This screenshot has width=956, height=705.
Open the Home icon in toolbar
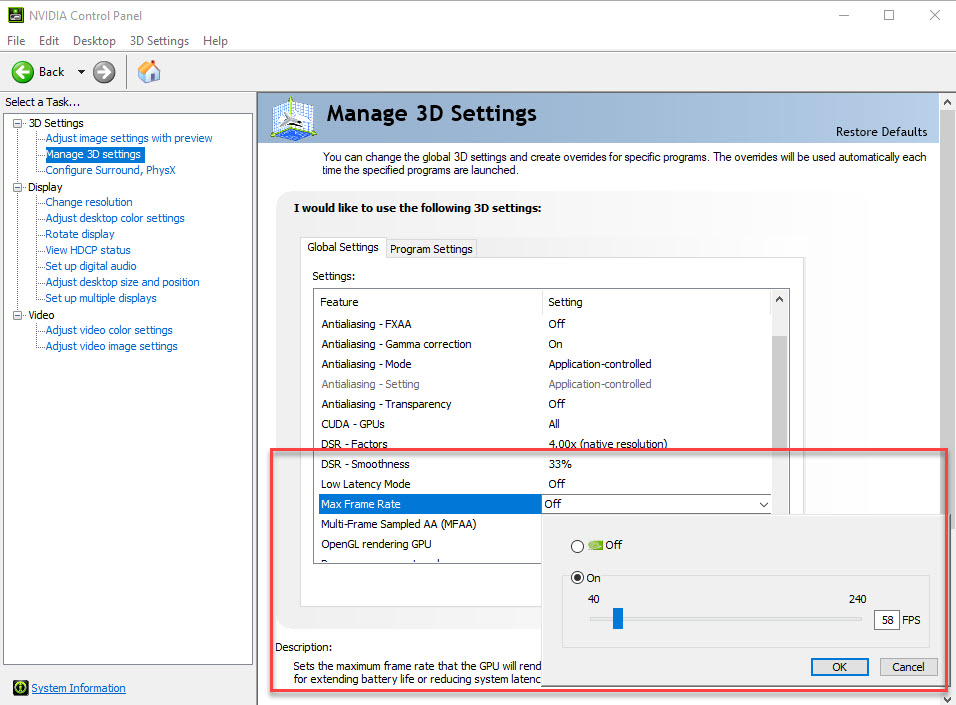pyautogui.click(x=149, y=72)
